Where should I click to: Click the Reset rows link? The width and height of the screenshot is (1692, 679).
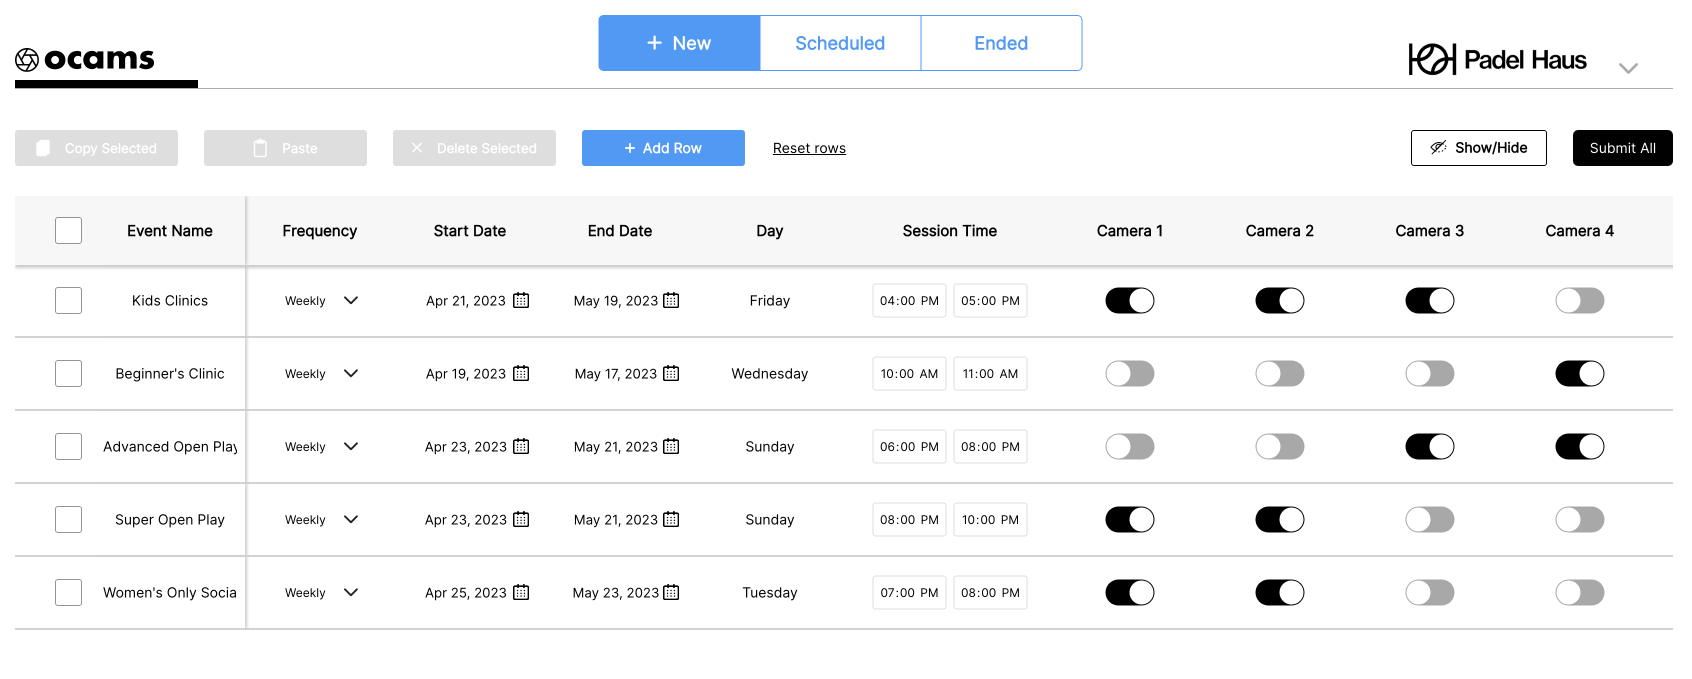pos(809,148)
